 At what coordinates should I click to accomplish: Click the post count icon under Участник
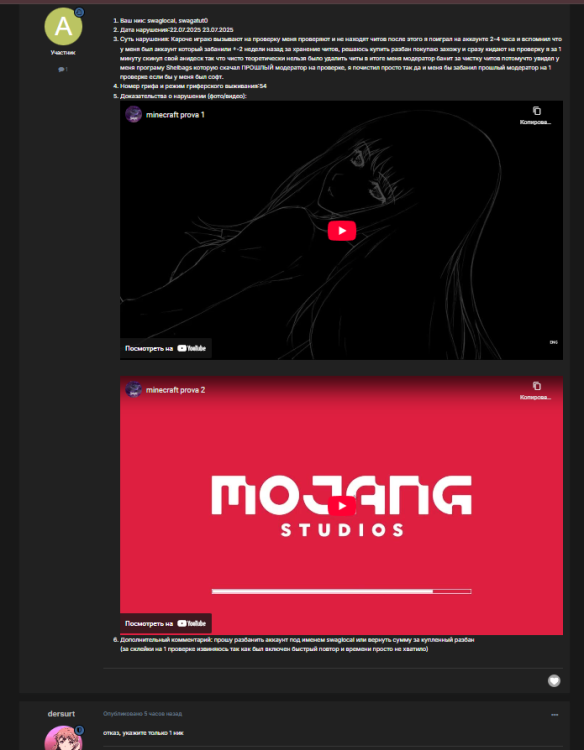coord(63,69)
